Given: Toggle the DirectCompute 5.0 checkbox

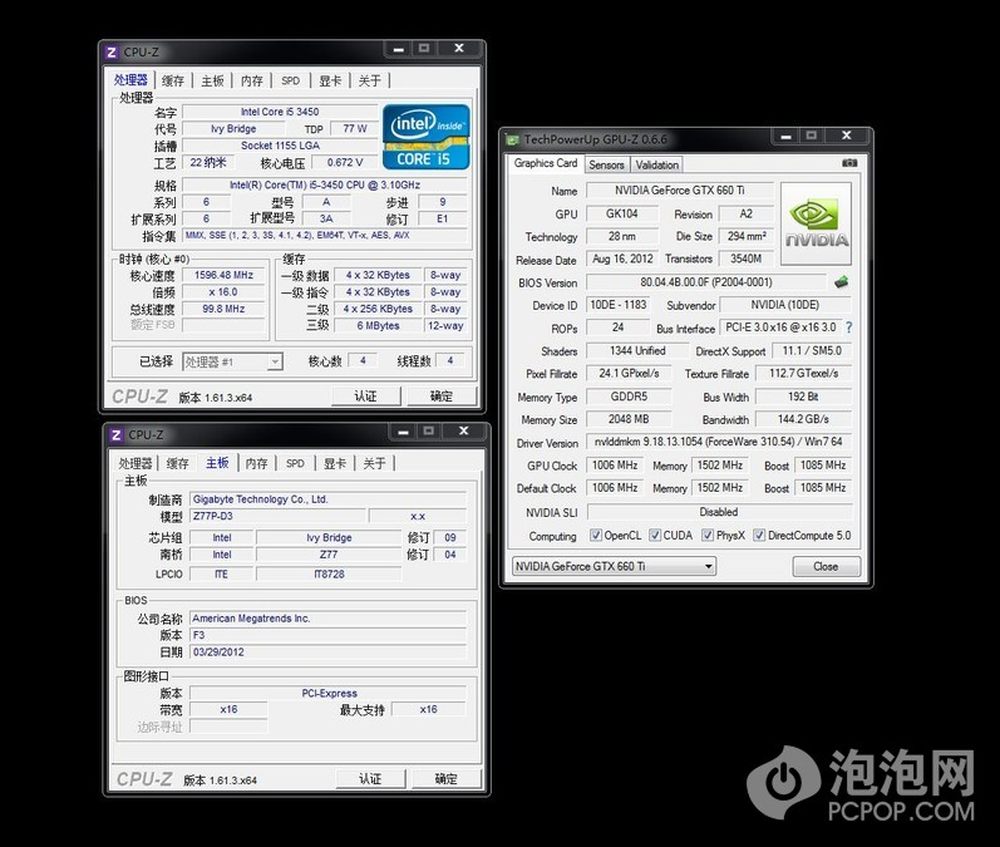Looking at the screenshot, I should [759, 535].
